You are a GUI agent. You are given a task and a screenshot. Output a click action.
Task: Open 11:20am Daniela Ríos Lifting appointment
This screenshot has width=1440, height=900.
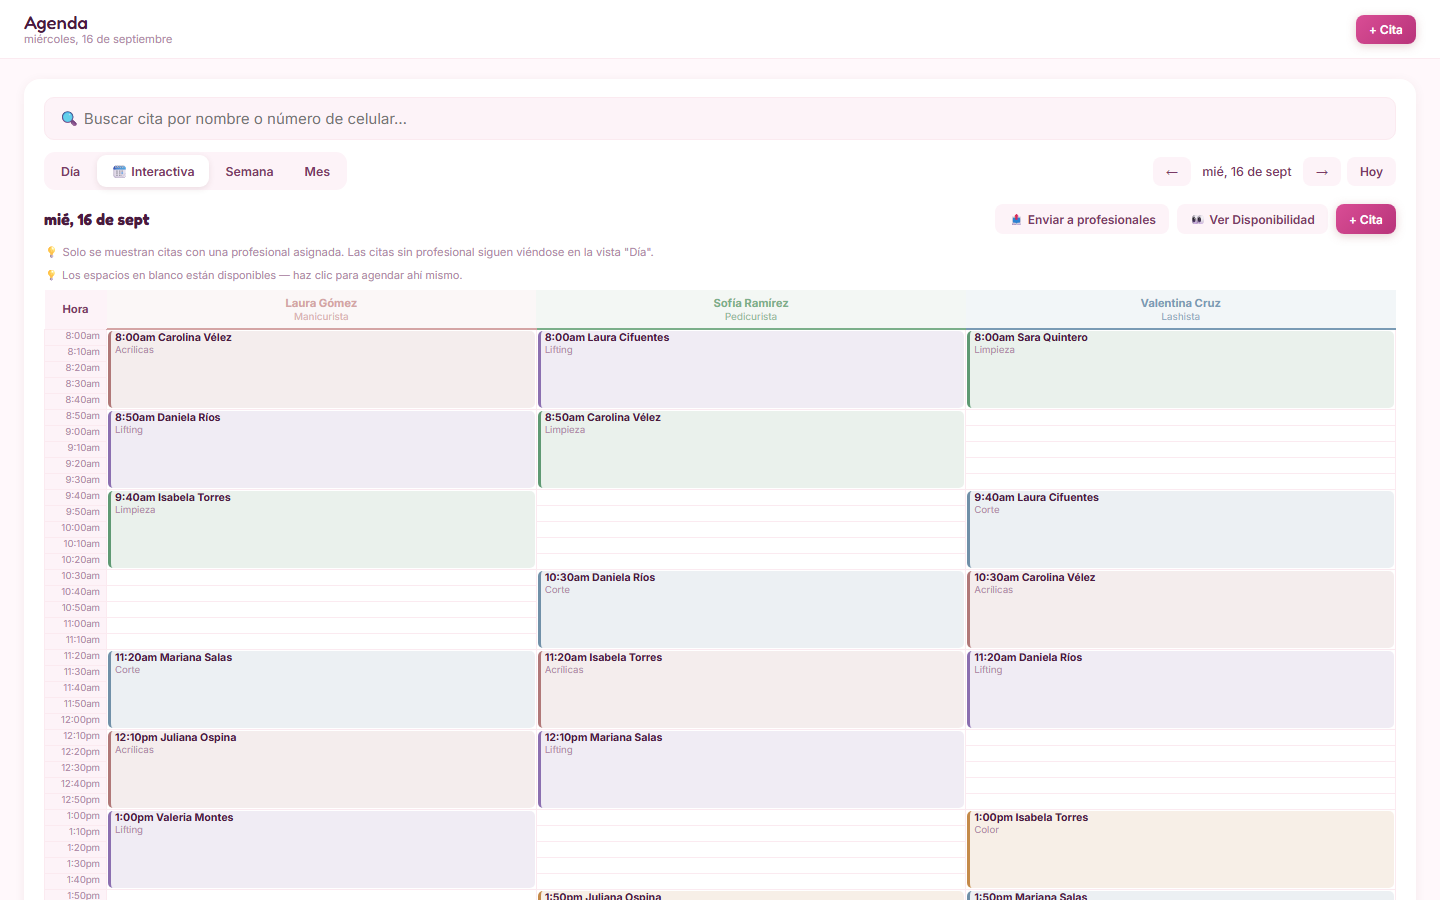coord(1181,689)
